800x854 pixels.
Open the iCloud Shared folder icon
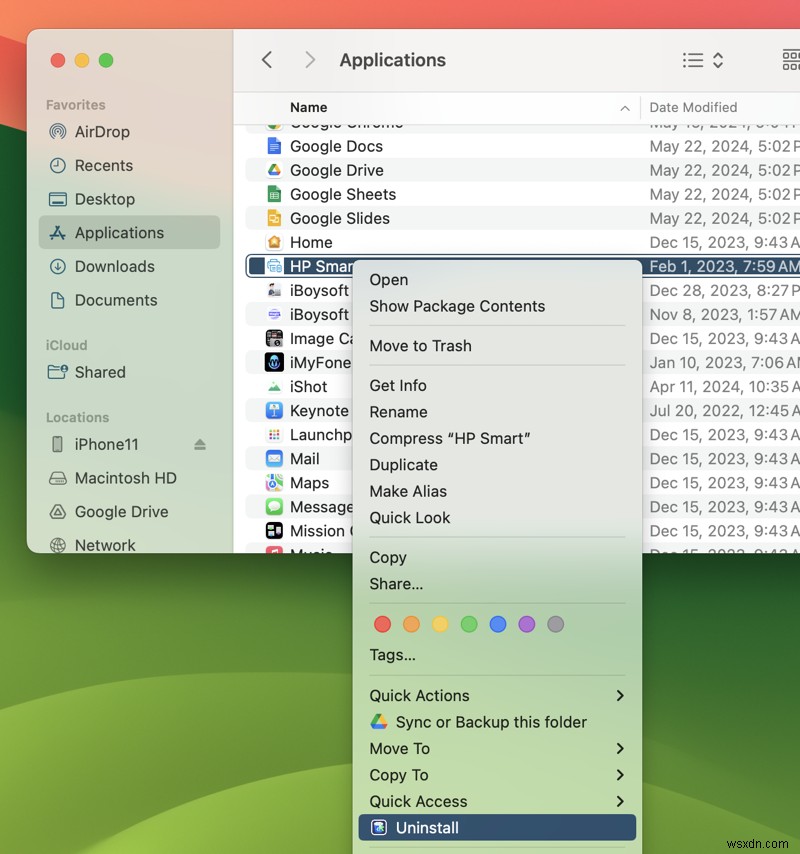58,372
